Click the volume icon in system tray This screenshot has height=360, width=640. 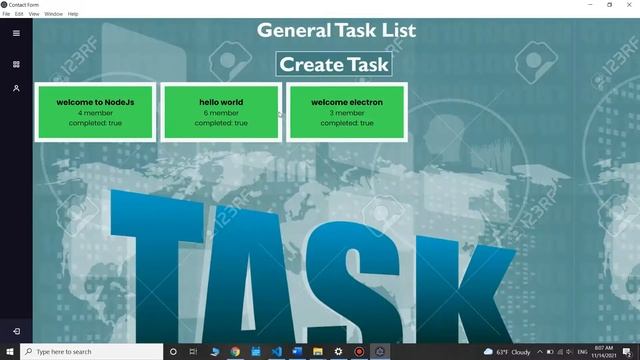click(x=569, y=352)
